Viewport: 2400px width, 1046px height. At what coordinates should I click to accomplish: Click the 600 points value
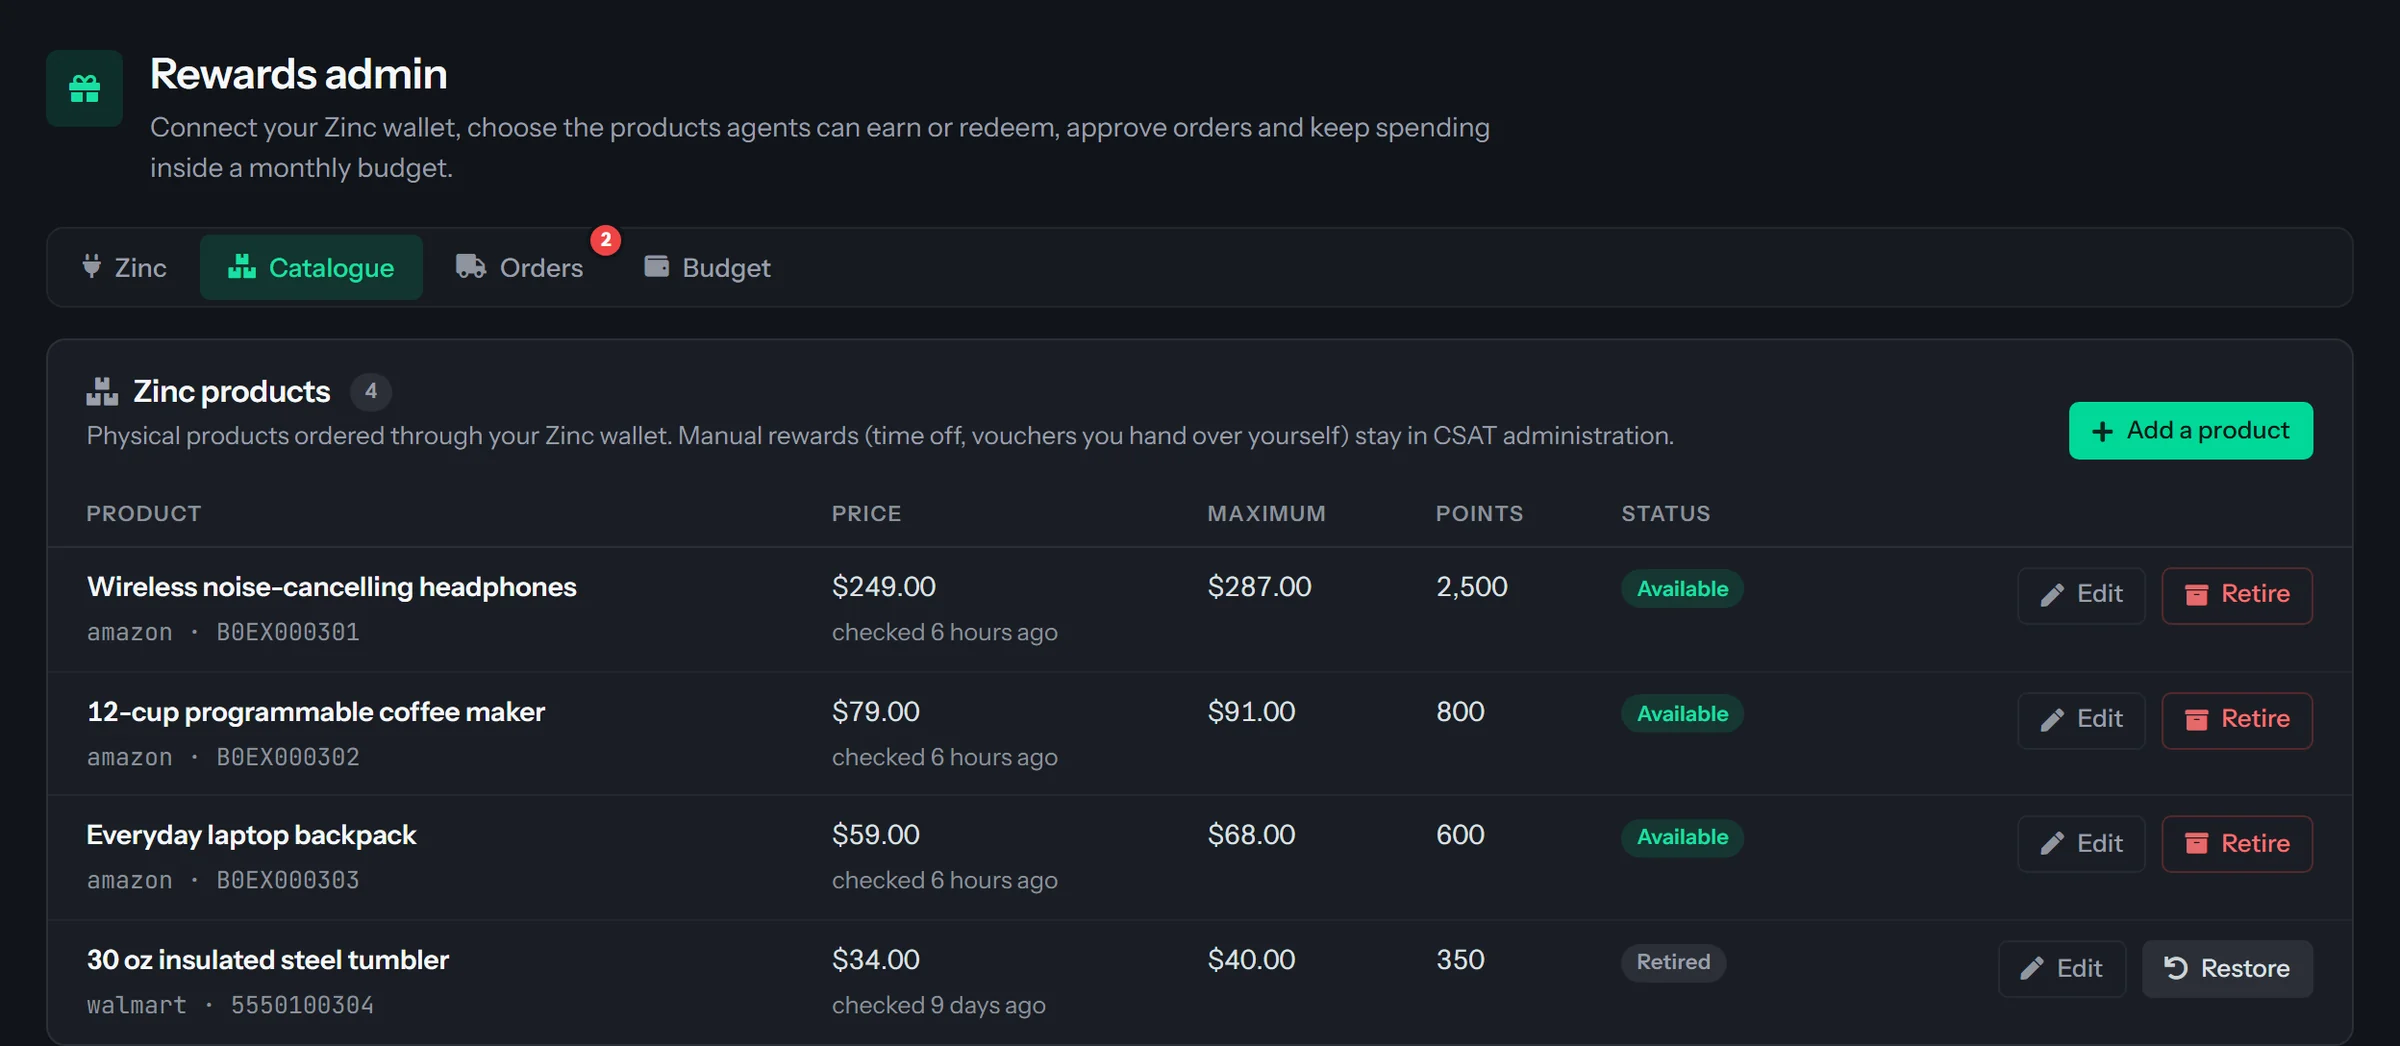point(1460,835)
